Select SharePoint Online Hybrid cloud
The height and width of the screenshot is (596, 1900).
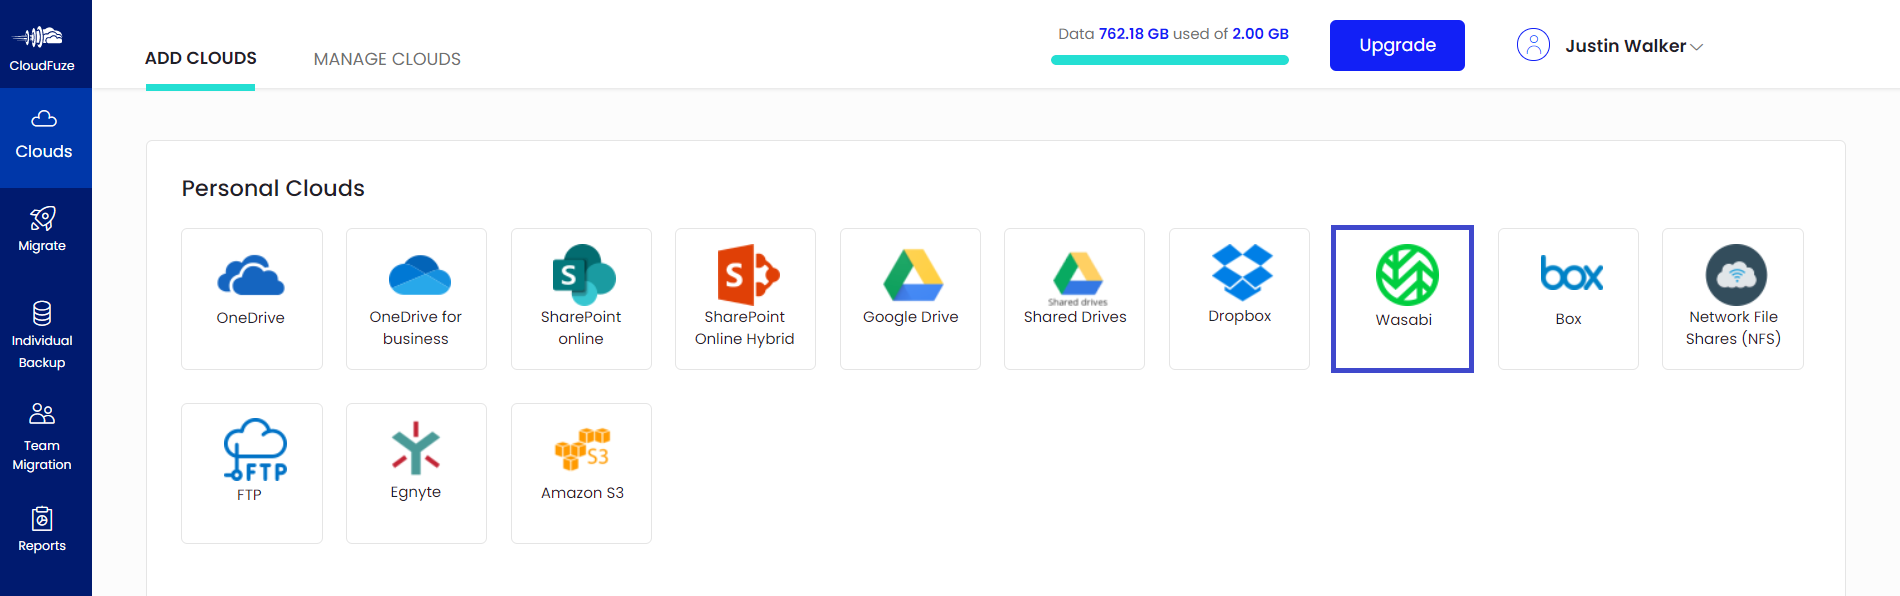[745, 299]
